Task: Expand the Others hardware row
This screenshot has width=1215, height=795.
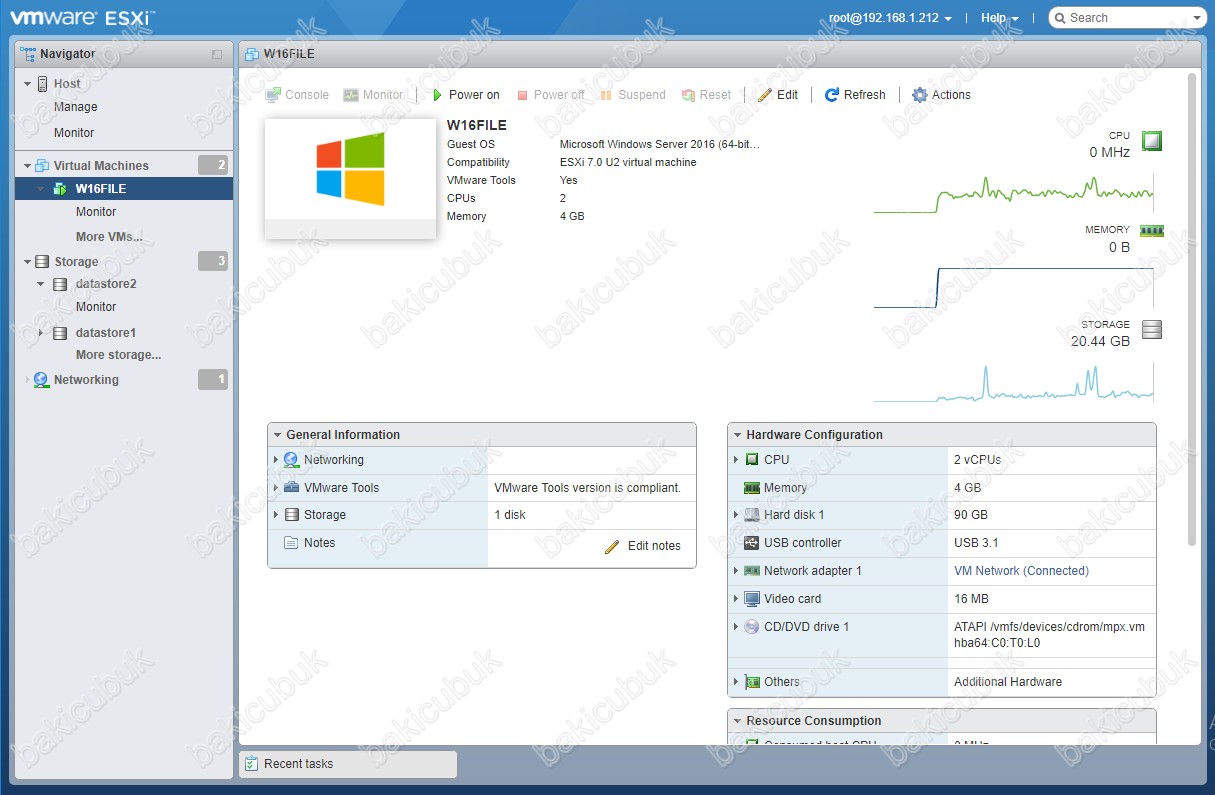Action: [736, 682]
